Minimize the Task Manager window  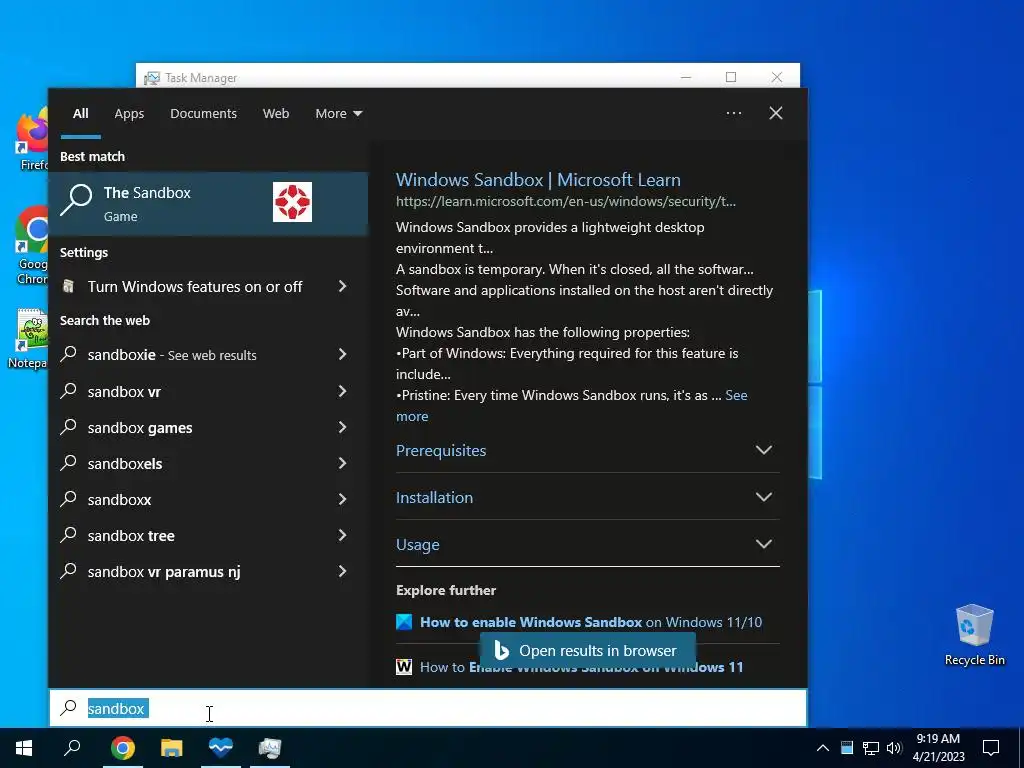click(x=686, y=77)
